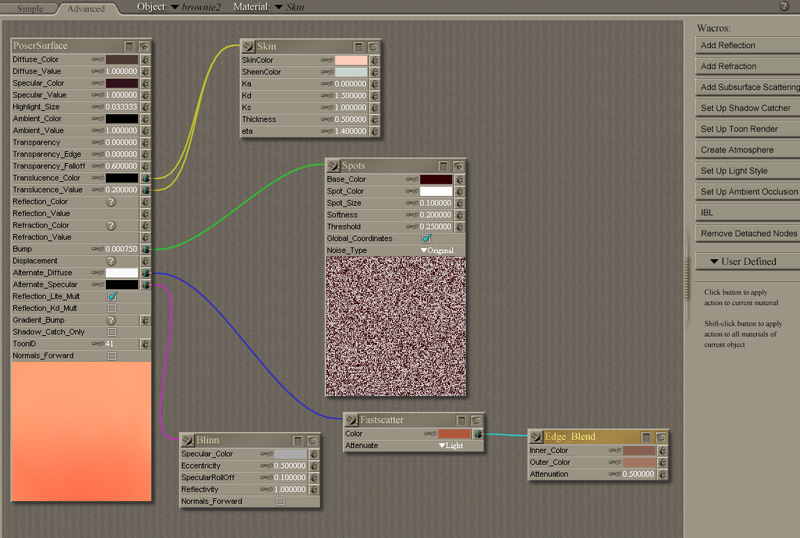The width and height of the screenshot is (800, 538).
Task: Click the Edge_Blend node collapse icon
Action: [645, 437]
